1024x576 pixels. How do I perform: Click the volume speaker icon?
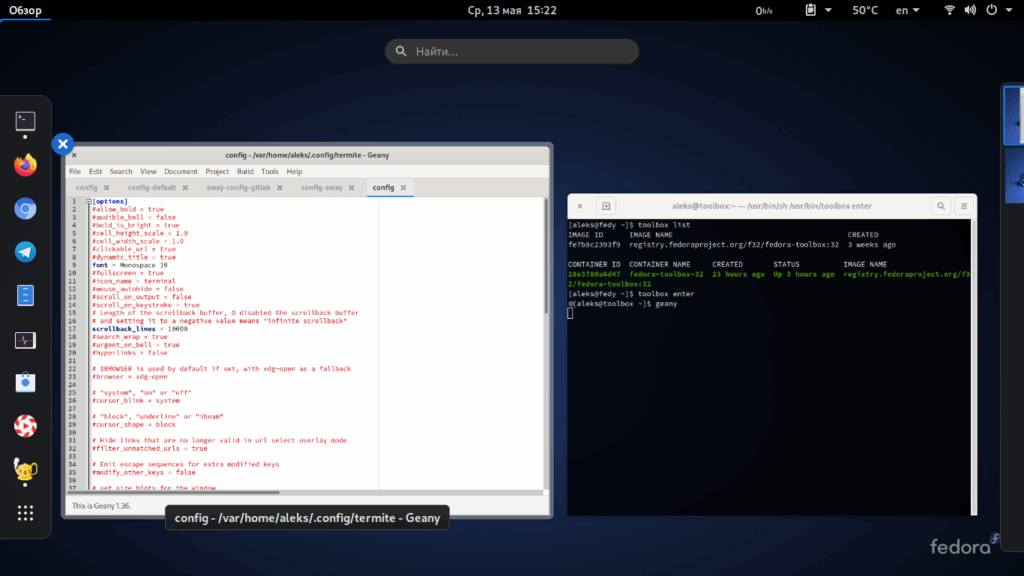(x=970, y=10)
